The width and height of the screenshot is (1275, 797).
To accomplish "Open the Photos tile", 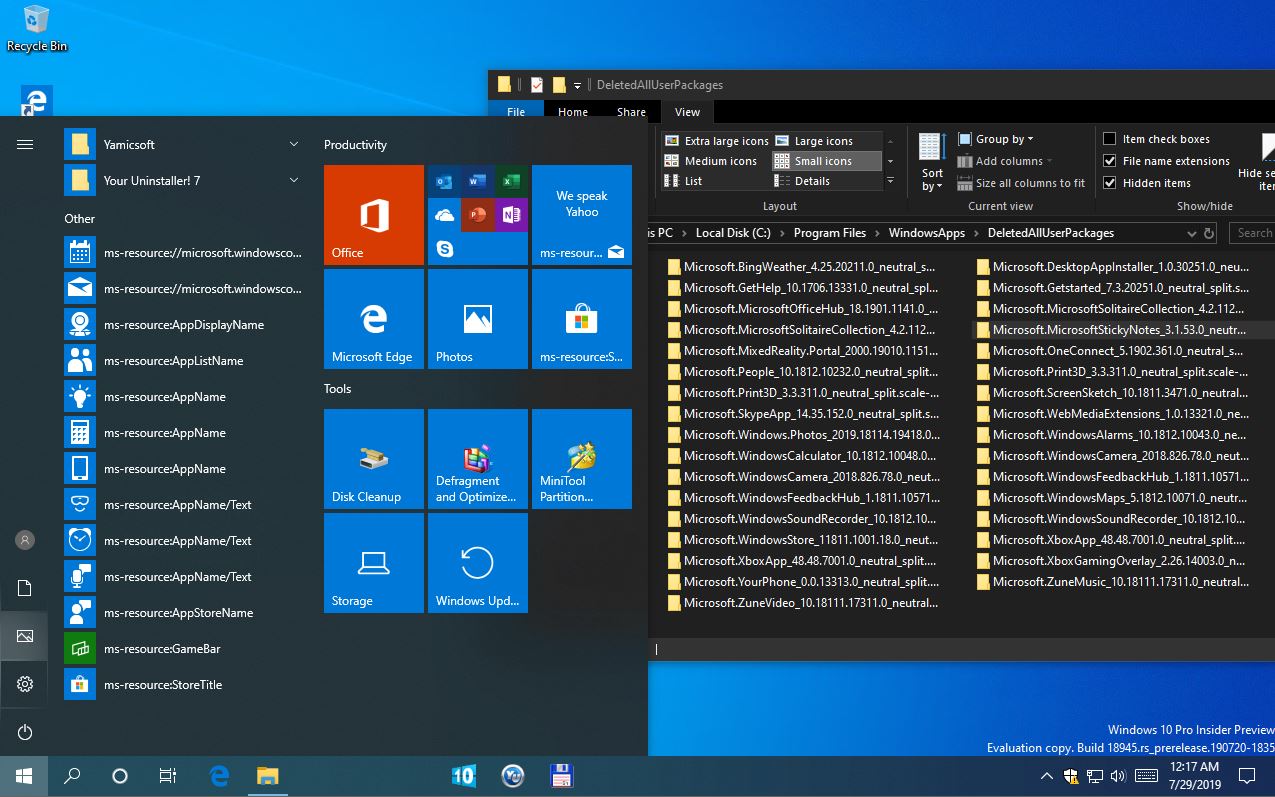I will click(x=478, y=319).
